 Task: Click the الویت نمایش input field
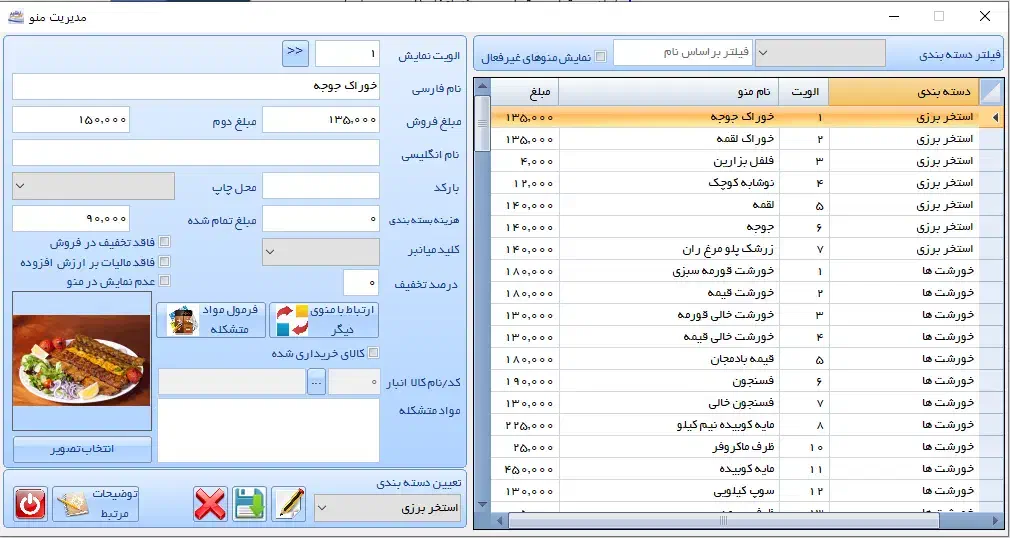coord(347,54)
